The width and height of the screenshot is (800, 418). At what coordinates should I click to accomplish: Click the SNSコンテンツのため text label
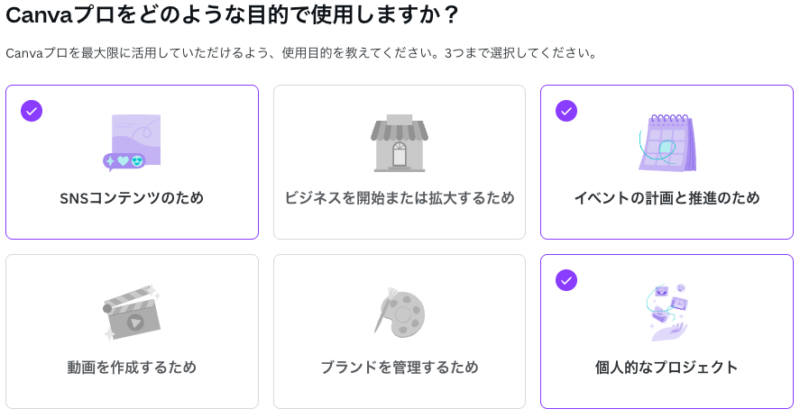click(x=132, y=198)
